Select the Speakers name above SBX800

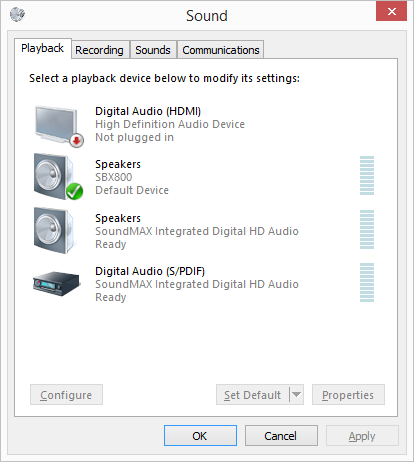[x=118, y=164]
